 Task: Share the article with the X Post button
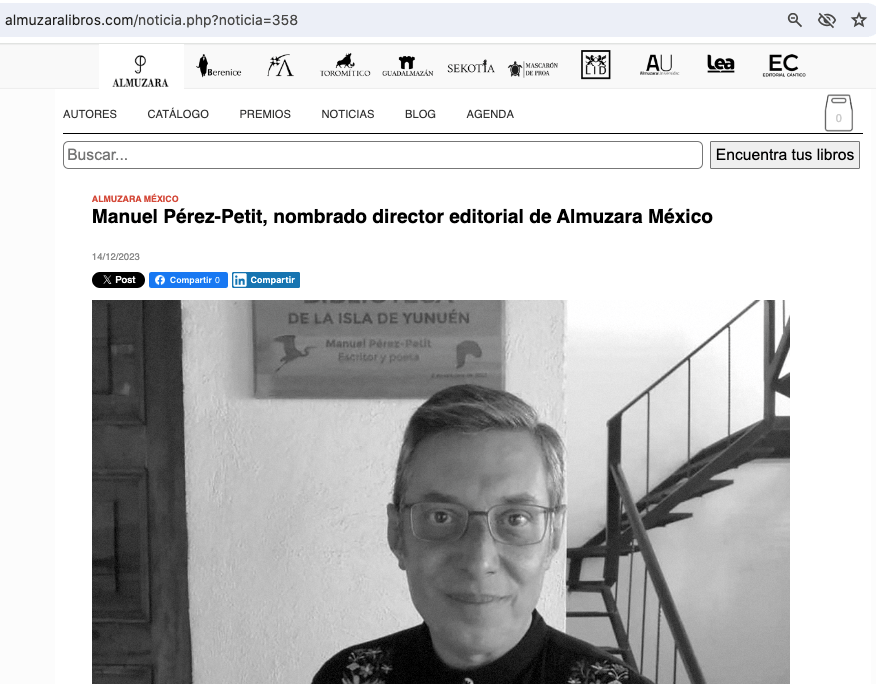click(x=118, y=280)
